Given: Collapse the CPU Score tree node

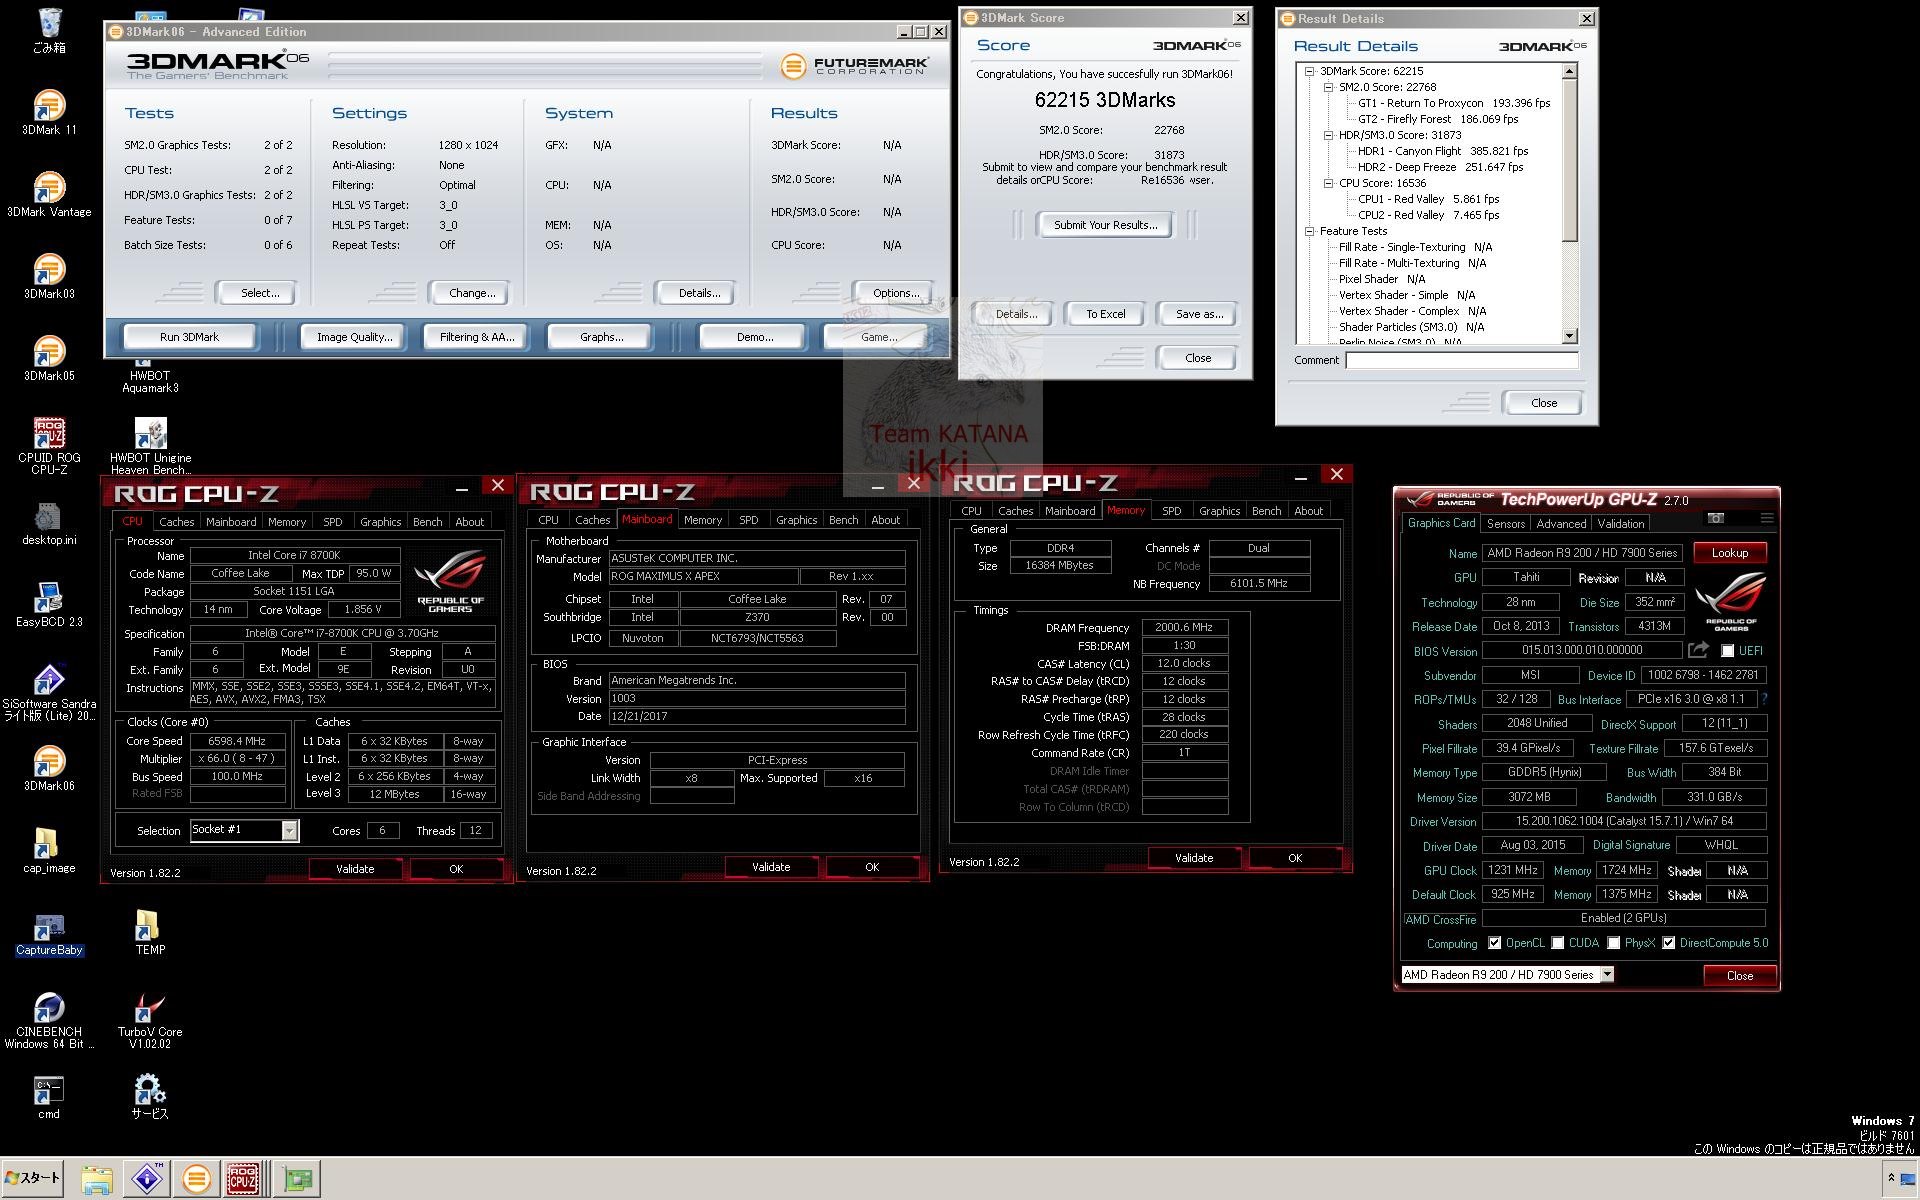Looking at the screenshot, I should (1328, 183).
